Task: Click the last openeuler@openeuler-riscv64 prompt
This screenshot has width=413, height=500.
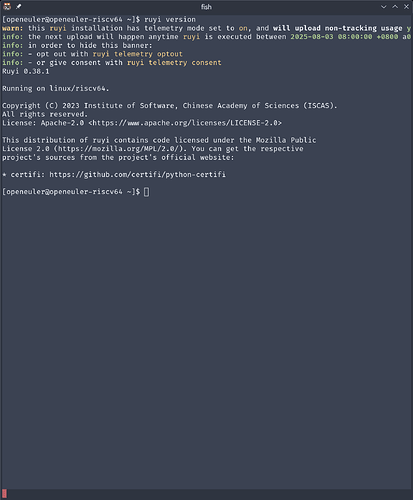Action: 71,192
